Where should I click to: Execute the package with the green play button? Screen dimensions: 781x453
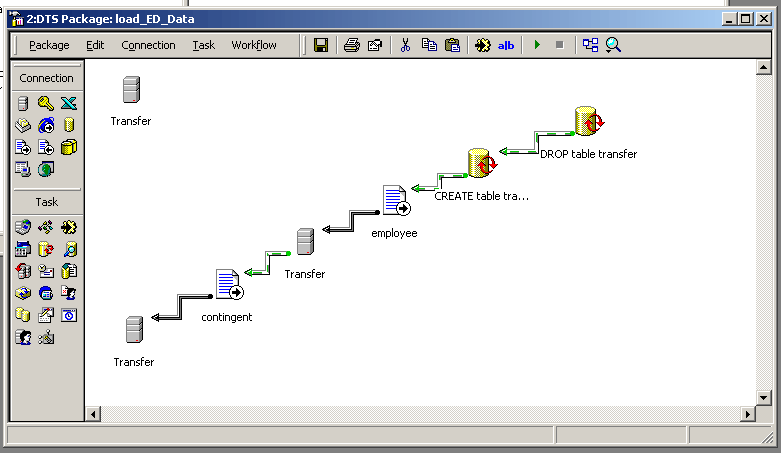coord(537,45)
